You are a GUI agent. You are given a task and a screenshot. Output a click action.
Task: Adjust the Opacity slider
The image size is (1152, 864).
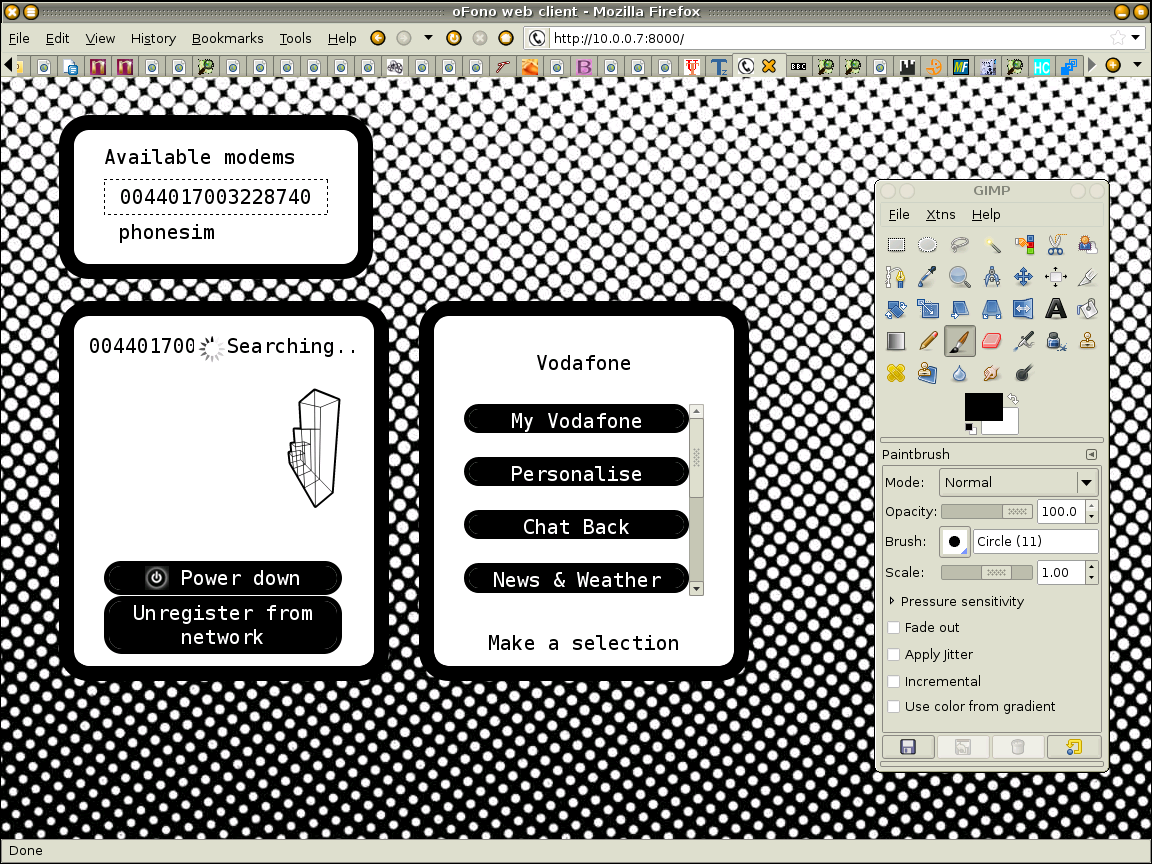pos(987,511)
